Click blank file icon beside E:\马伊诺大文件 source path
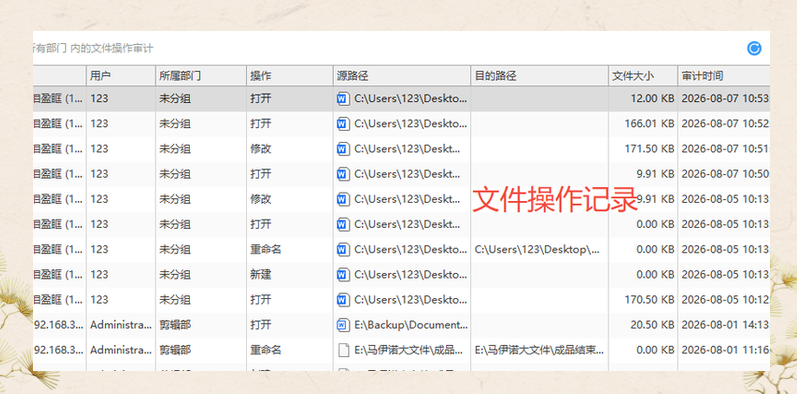The image size is (797, 394). [x=344, y=350]
